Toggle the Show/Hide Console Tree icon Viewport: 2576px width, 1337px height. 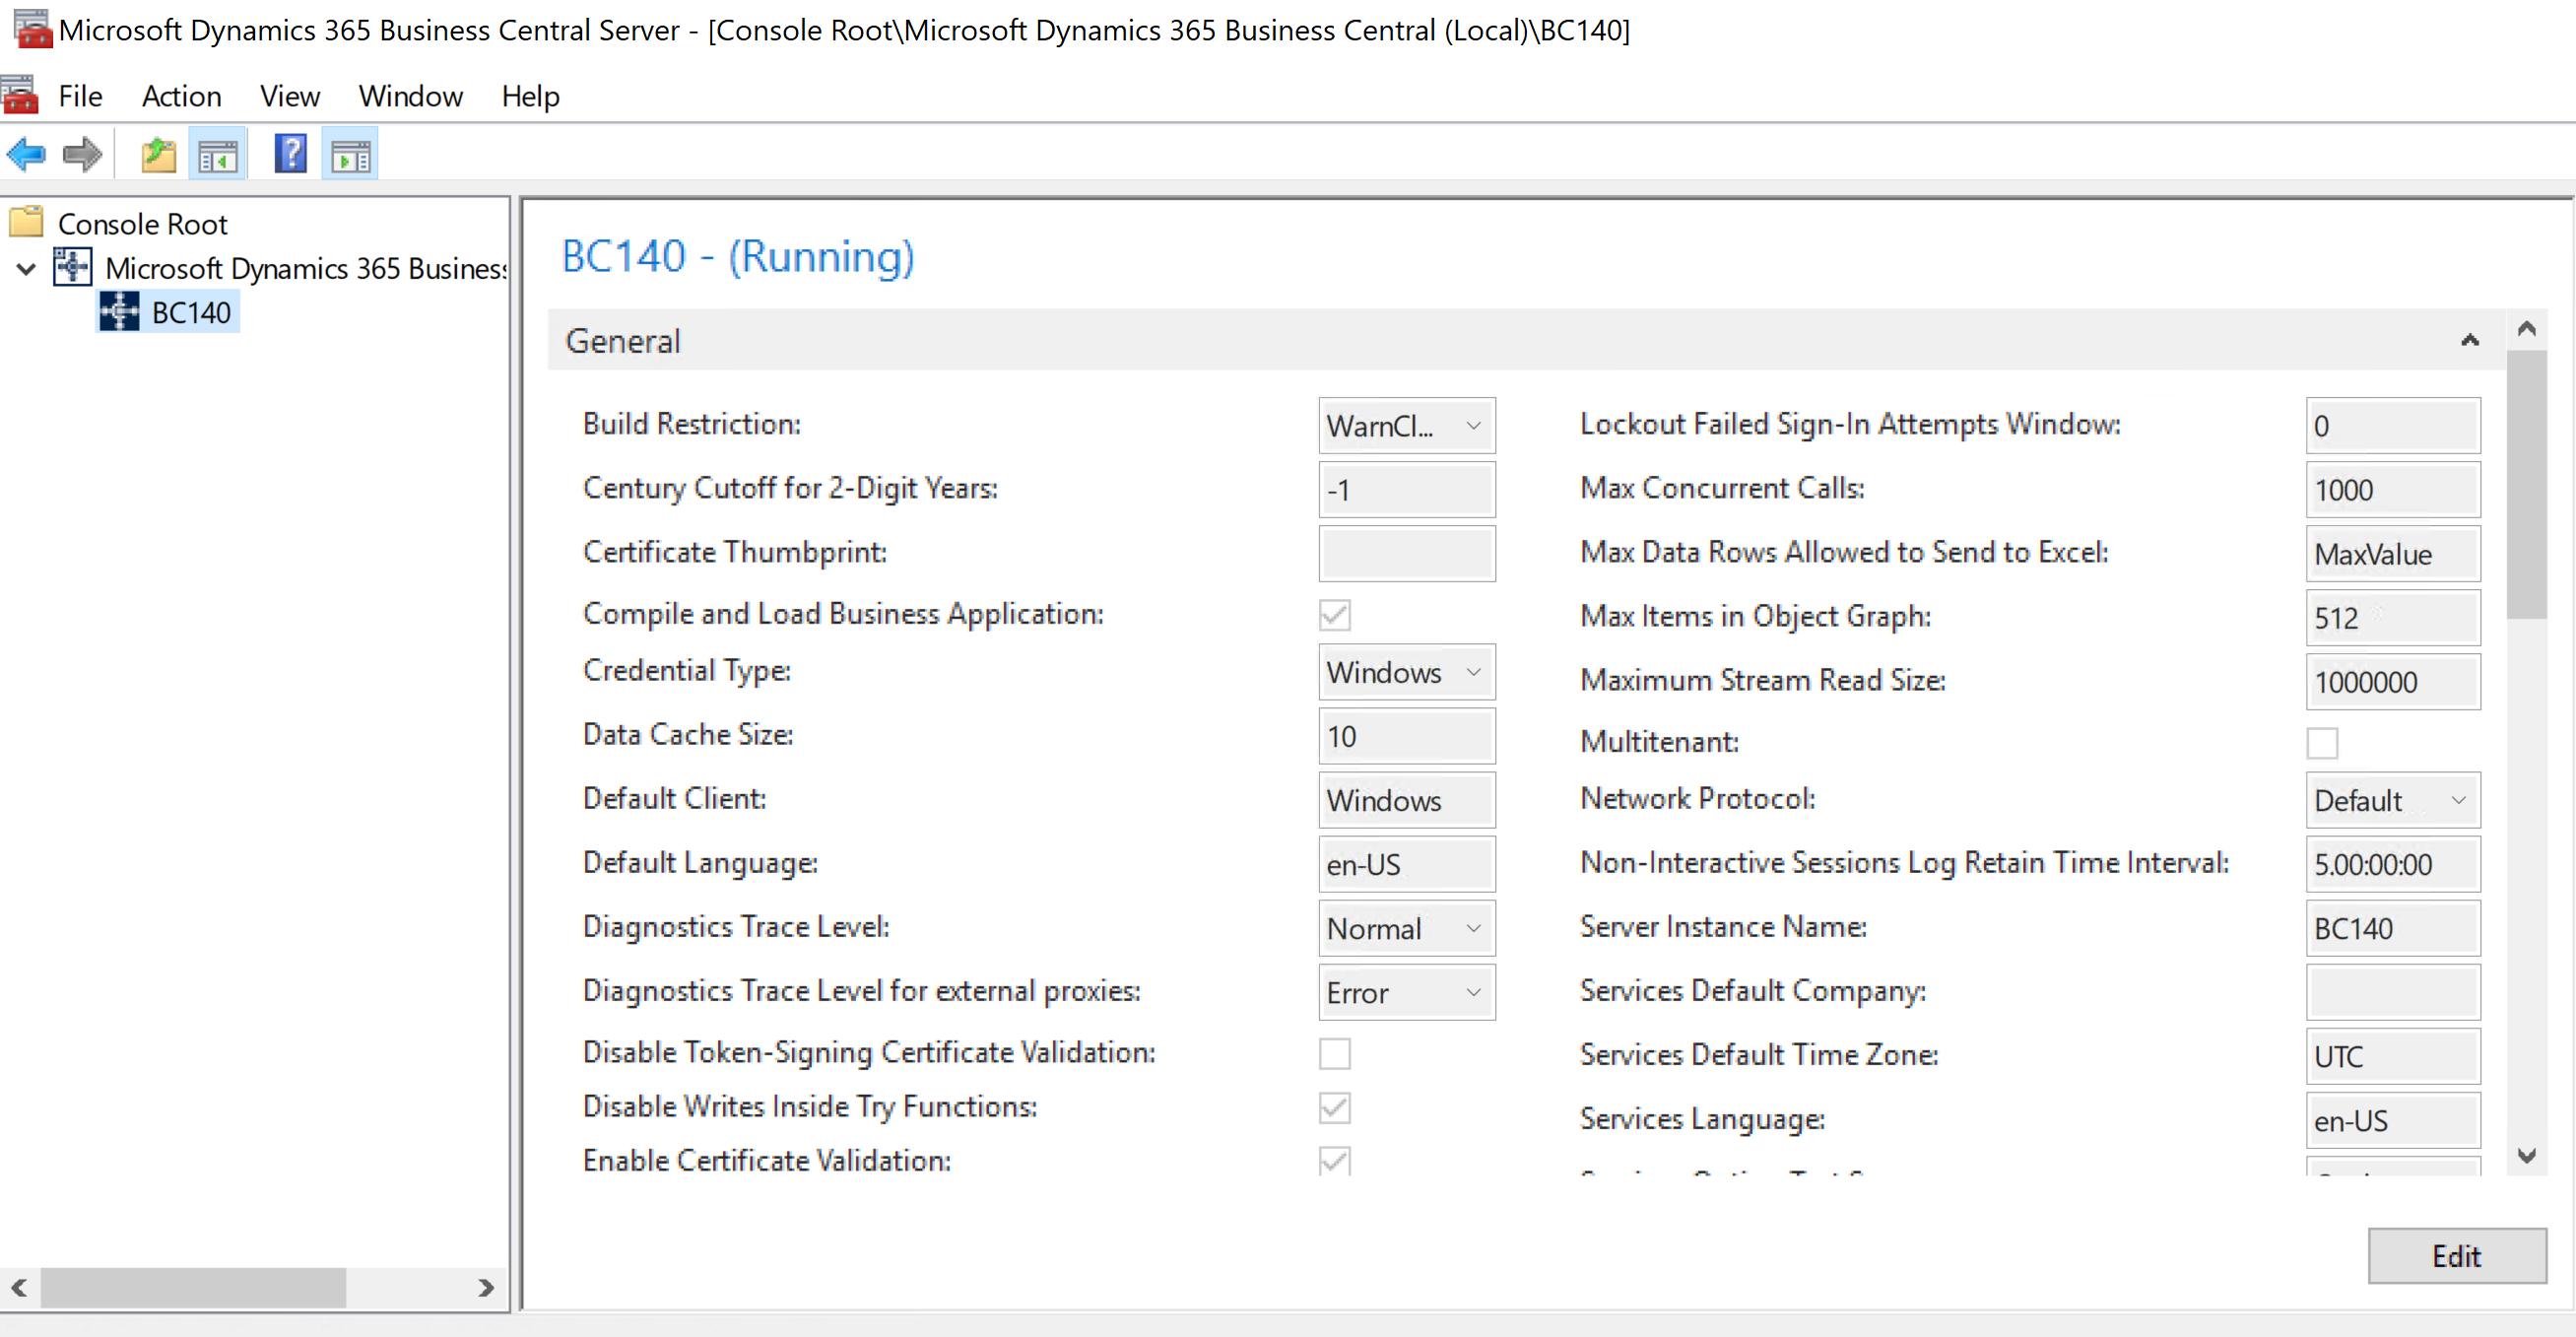[218, 156]
